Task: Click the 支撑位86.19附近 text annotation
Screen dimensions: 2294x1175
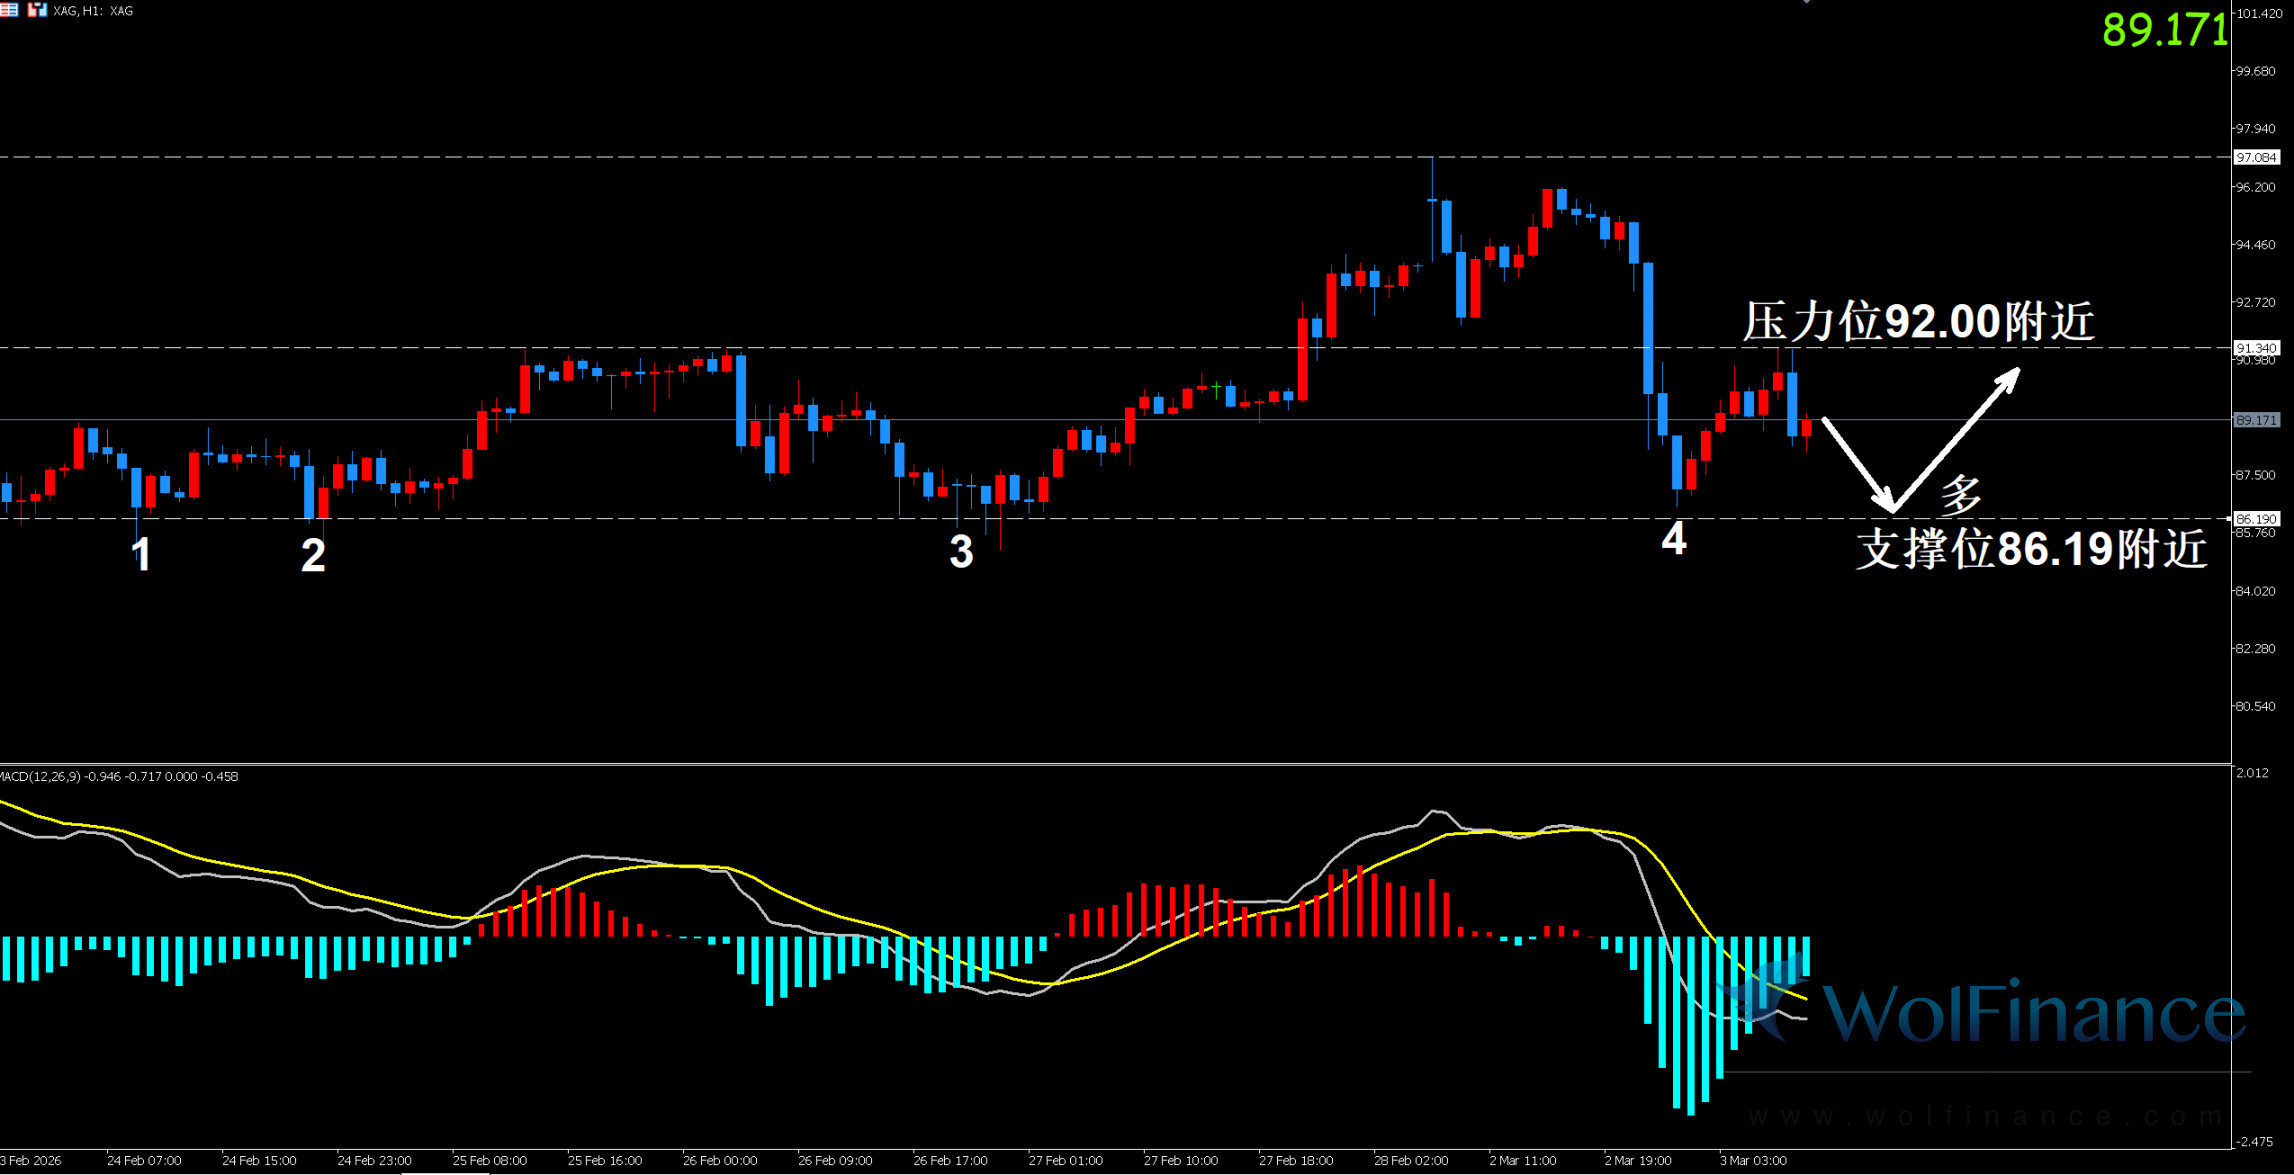Action: pyautogui.click(x=2030, y=549)
